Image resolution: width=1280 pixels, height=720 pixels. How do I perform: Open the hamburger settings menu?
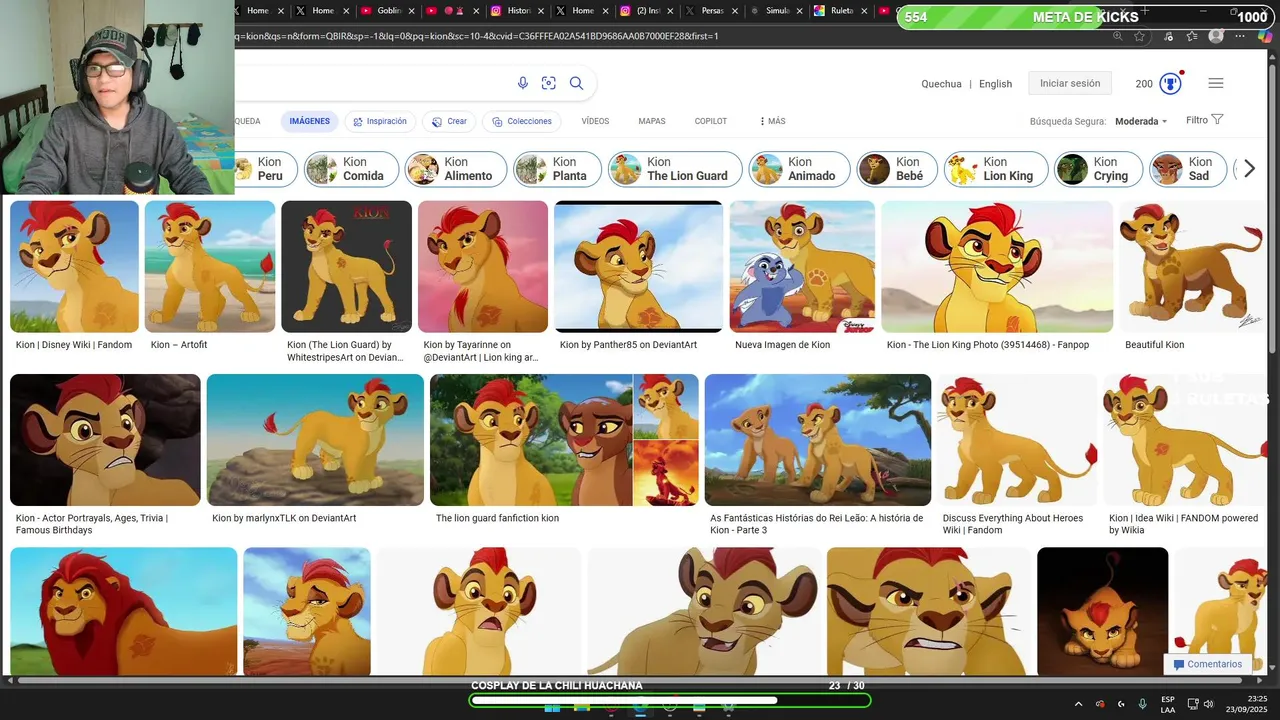click(1216, 83)
